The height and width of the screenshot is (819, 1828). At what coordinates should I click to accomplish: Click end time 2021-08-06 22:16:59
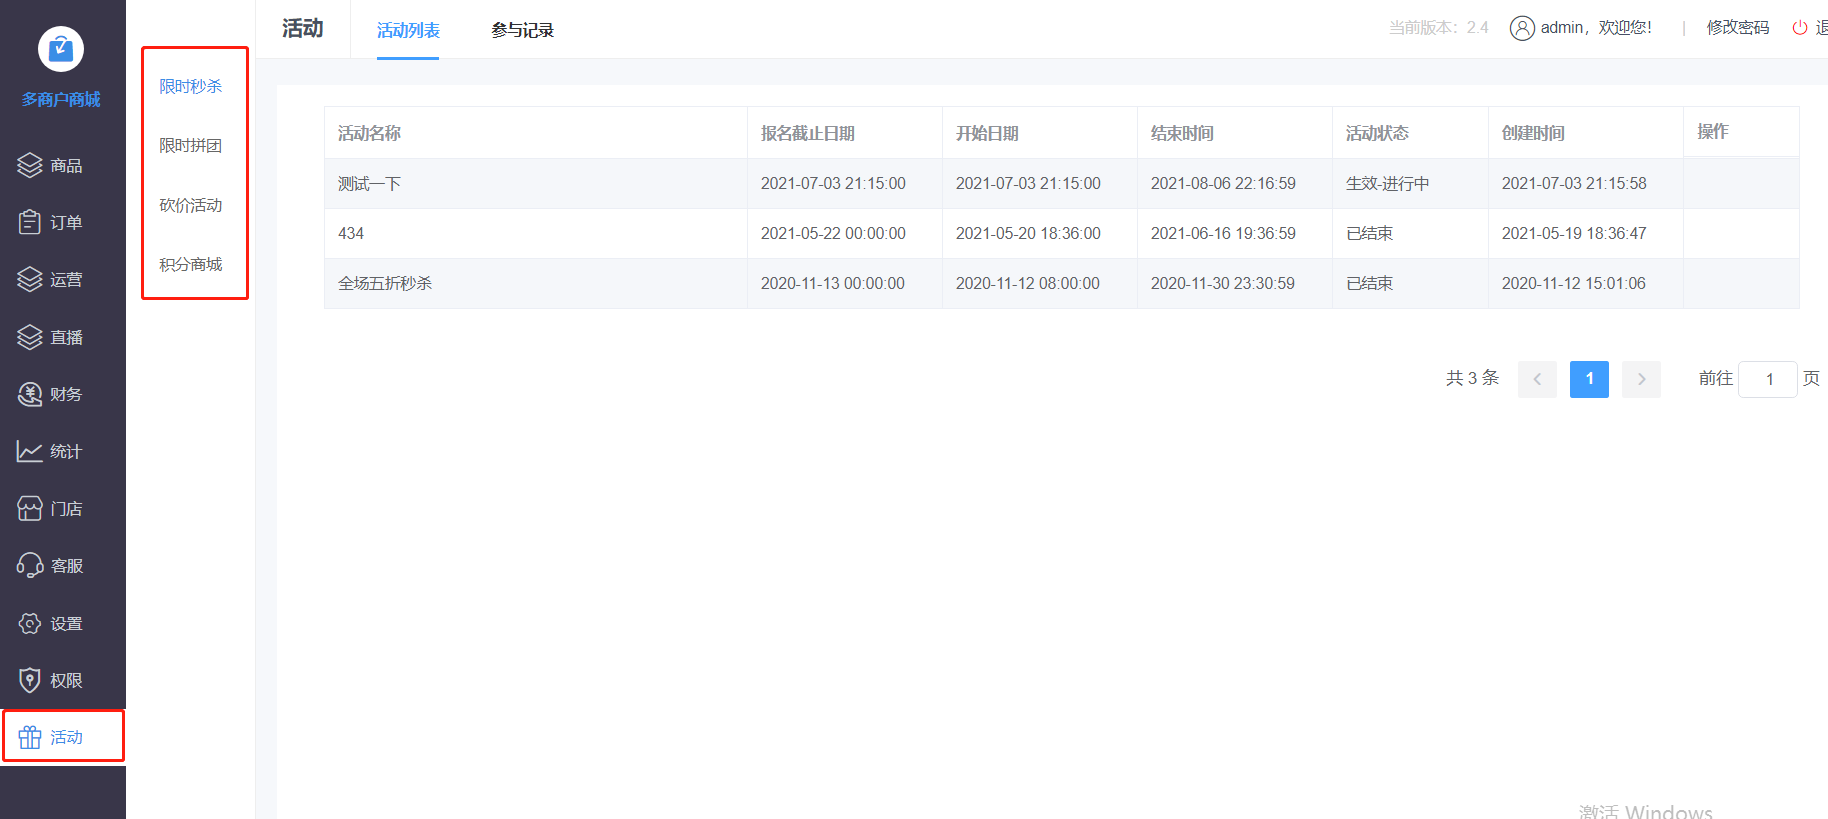click(x=1223, y=183)
